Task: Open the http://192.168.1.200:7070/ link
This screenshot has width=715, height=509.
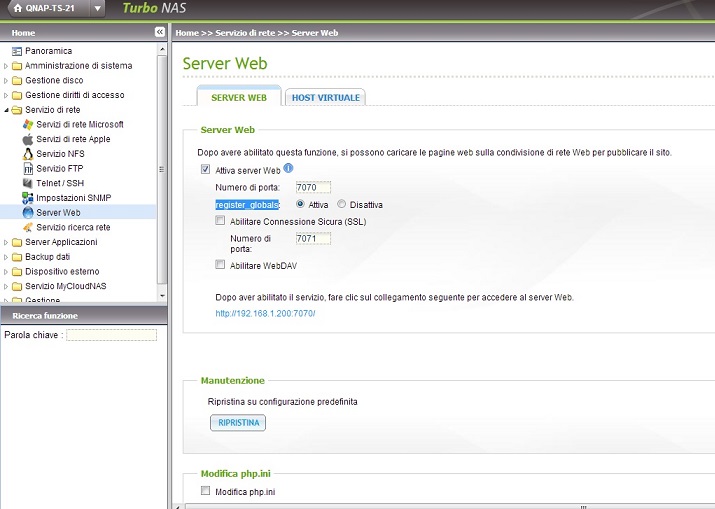Action: point(265,313)
